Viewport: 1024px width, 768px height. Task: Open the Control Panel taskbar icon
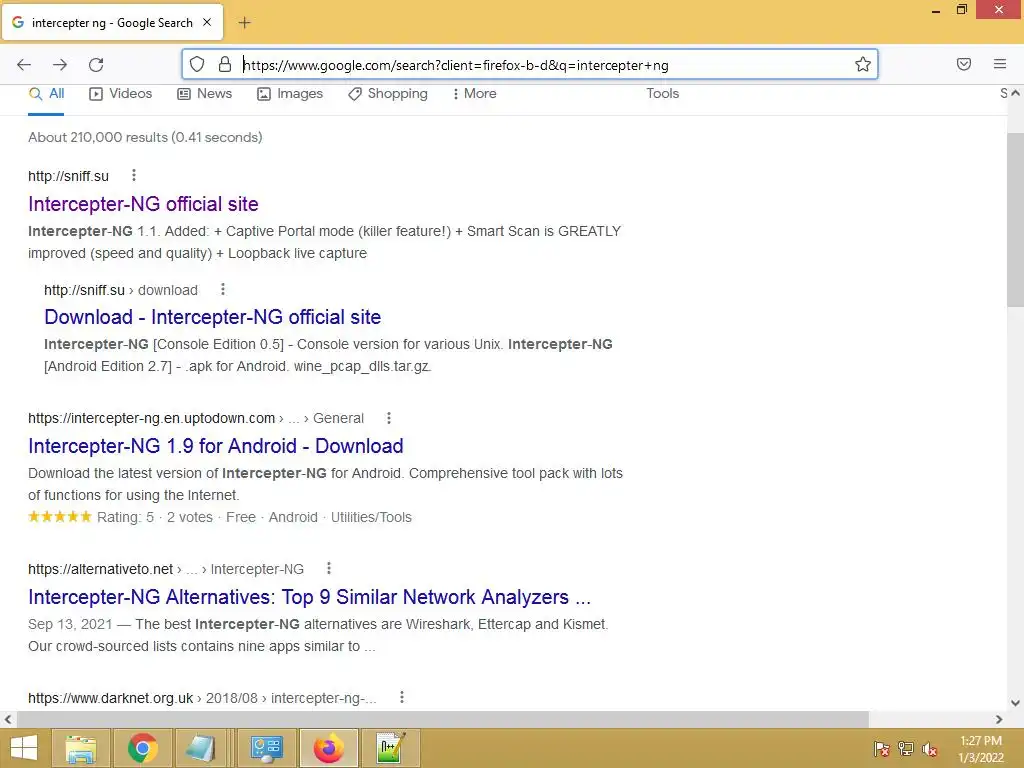tap(266, 748)
